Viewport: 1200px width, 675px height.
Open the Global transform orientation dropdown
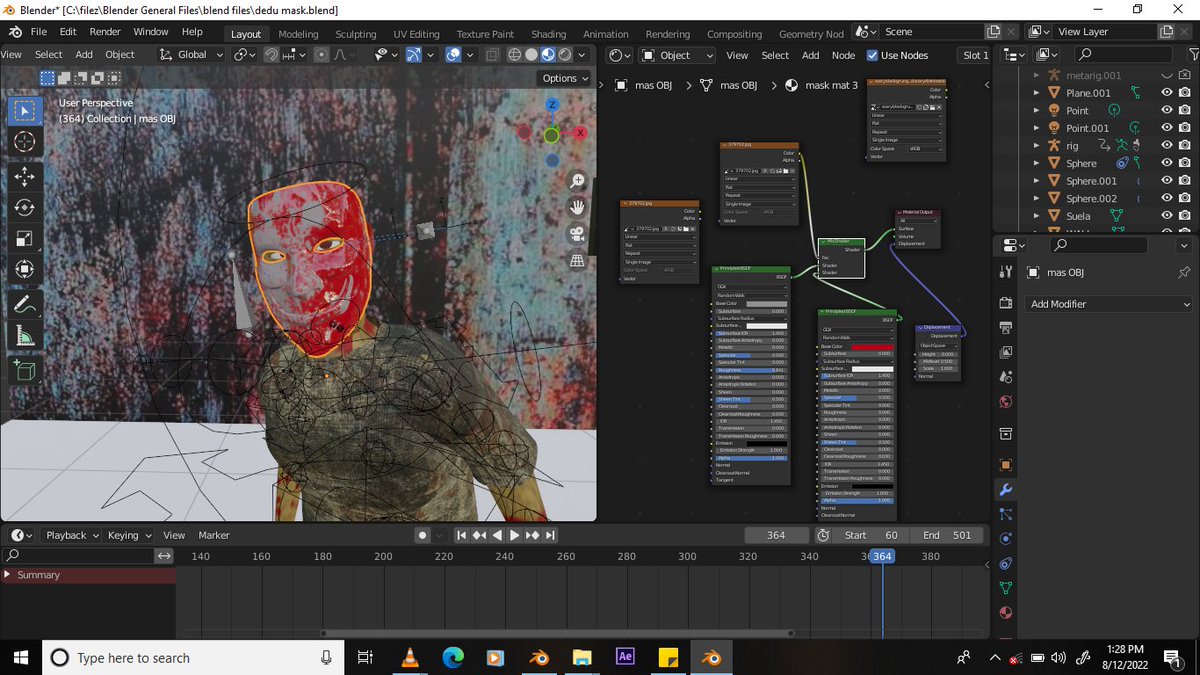click(192, 55)
